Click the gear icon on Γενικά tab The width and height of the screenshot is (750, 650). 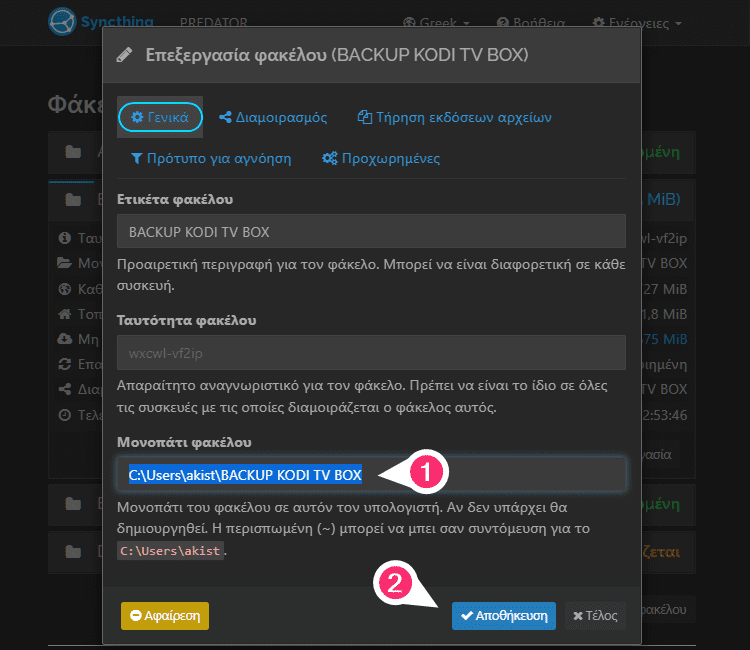(137, 117)
